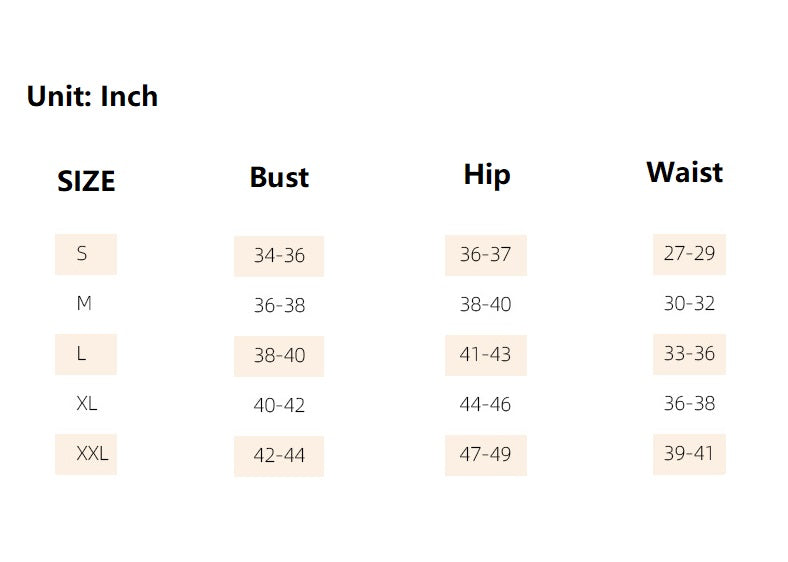Screen dimensions: 788x562
Task: Select the SIZE column header
Action: pyautogui.click(x=86, y=181)
